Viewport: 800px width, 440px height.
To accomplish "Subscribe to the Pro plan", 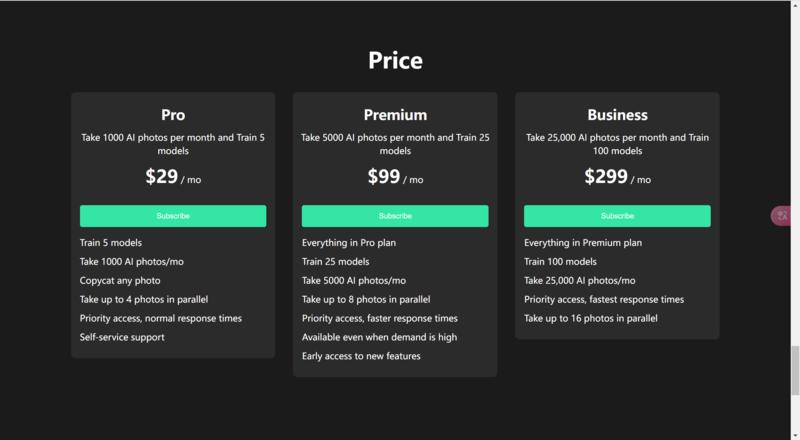I will [x=173, y=216].
